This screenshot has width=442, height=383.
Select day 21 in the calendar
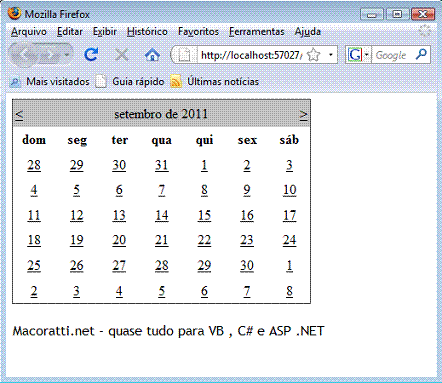tap(162, 240)
